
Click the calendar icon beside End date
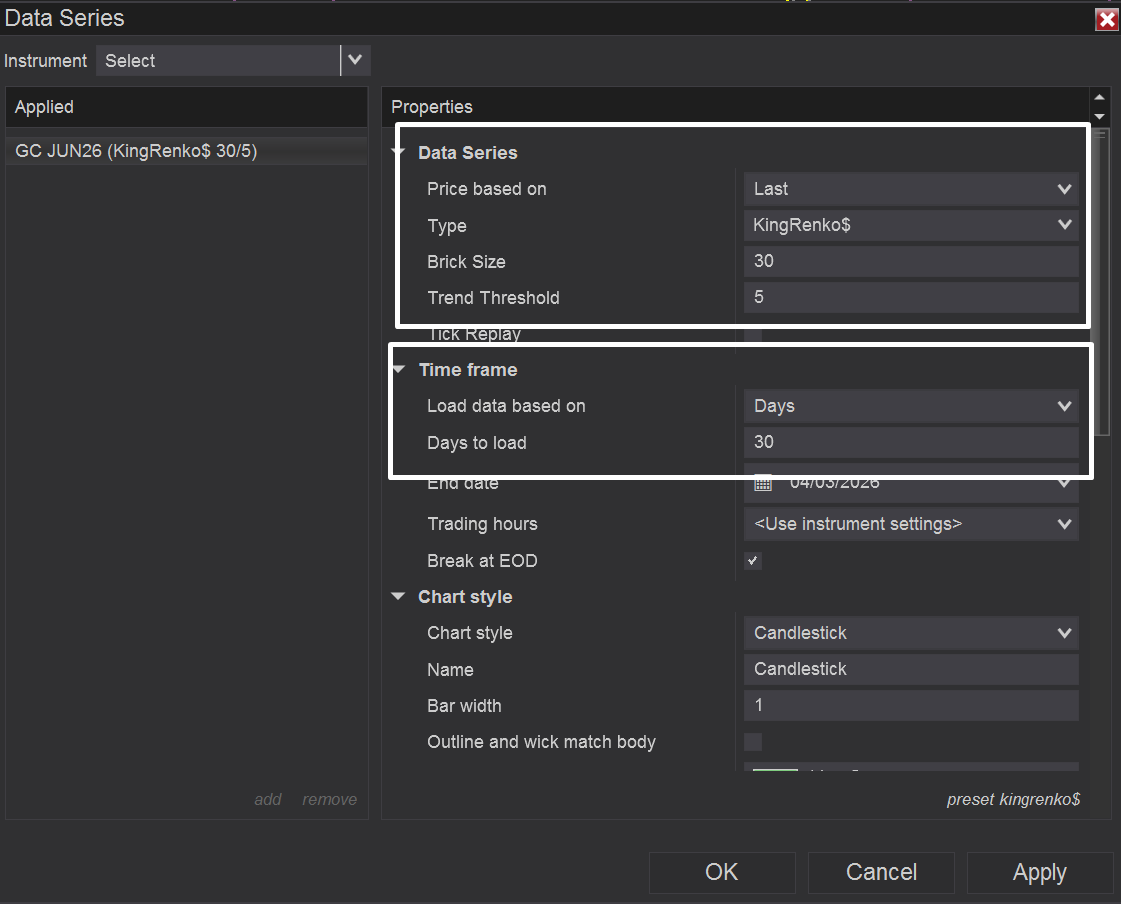763,483
